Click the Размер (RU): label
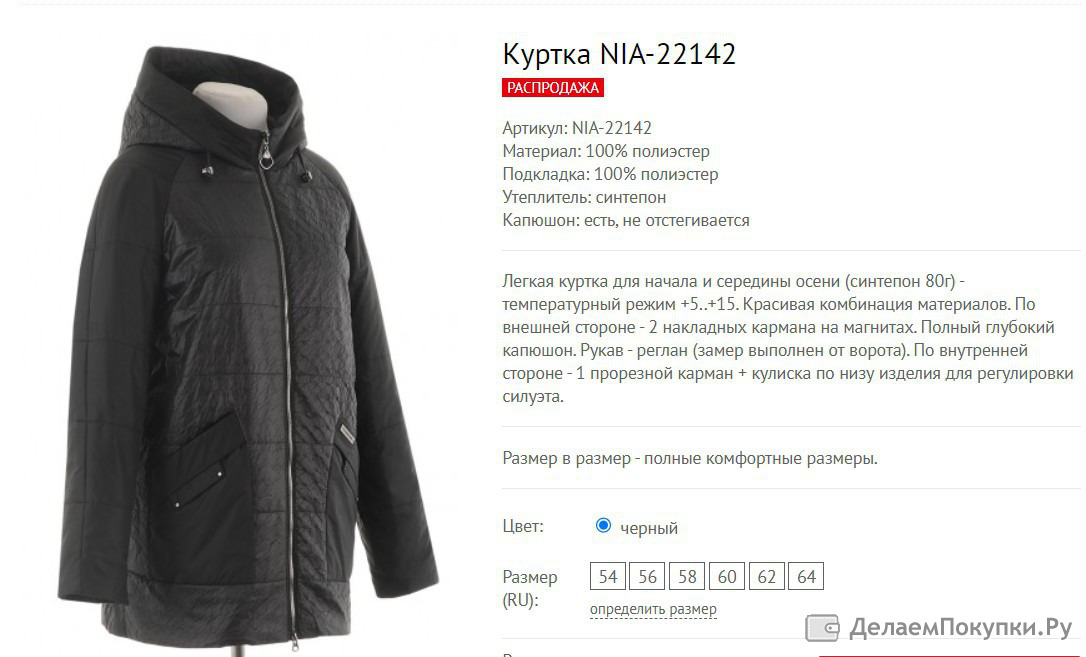 pos(530,588)
